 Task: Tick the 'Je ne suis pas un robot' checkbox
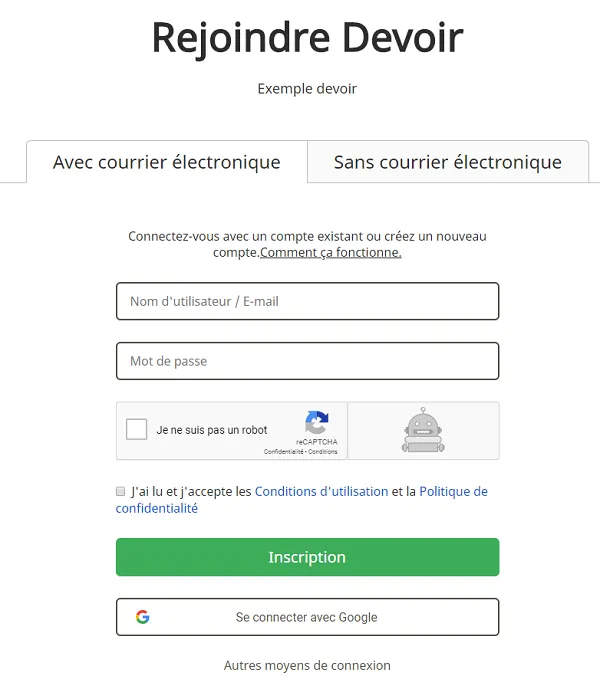pyautogui.click(x=136, y=429)
